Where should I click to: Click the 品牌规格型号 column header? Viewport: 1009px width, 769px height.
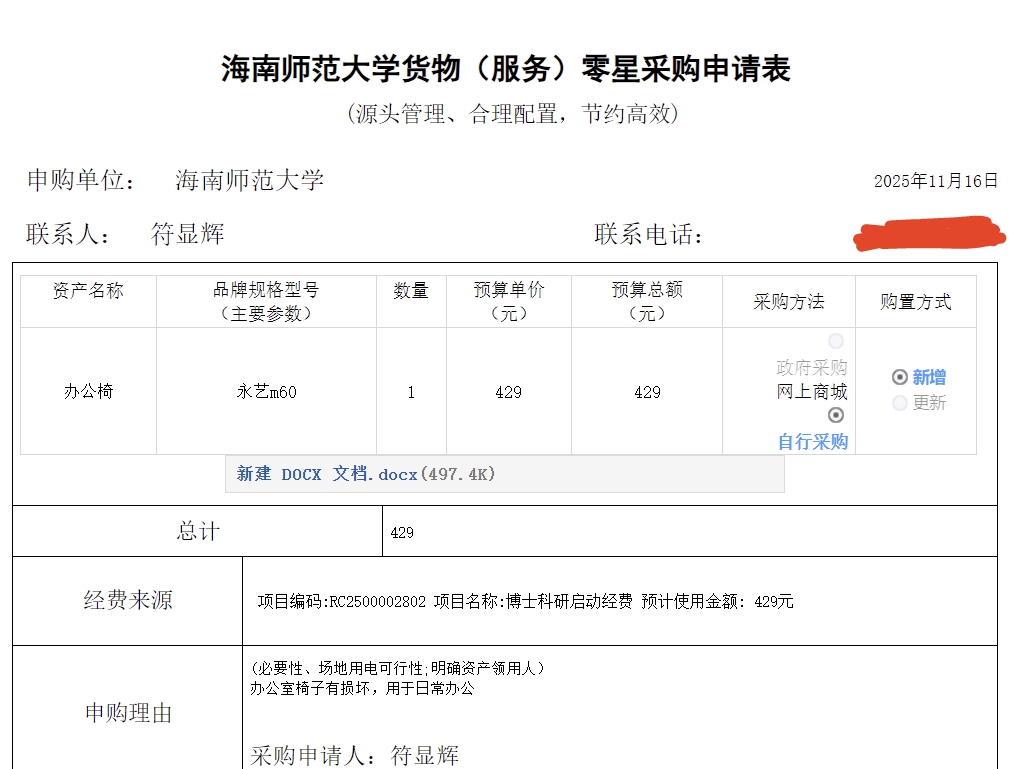(x=266, y=301)
